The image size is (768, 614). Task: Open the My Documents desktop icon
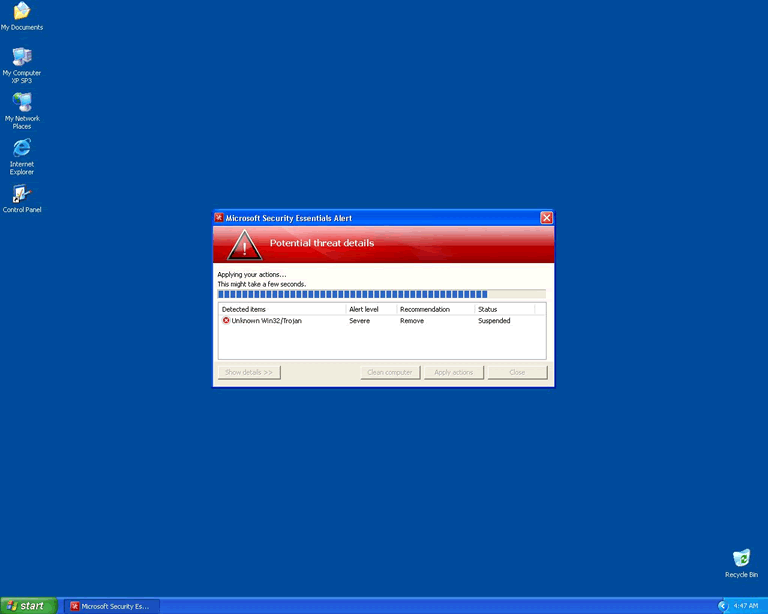click(21, 12)
